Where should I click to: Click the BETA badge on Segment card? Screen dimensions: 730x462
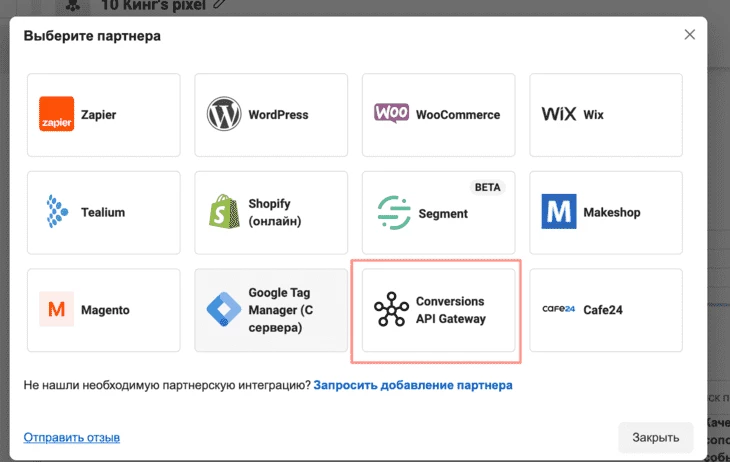pyautogui.click(x=487, y=187)
